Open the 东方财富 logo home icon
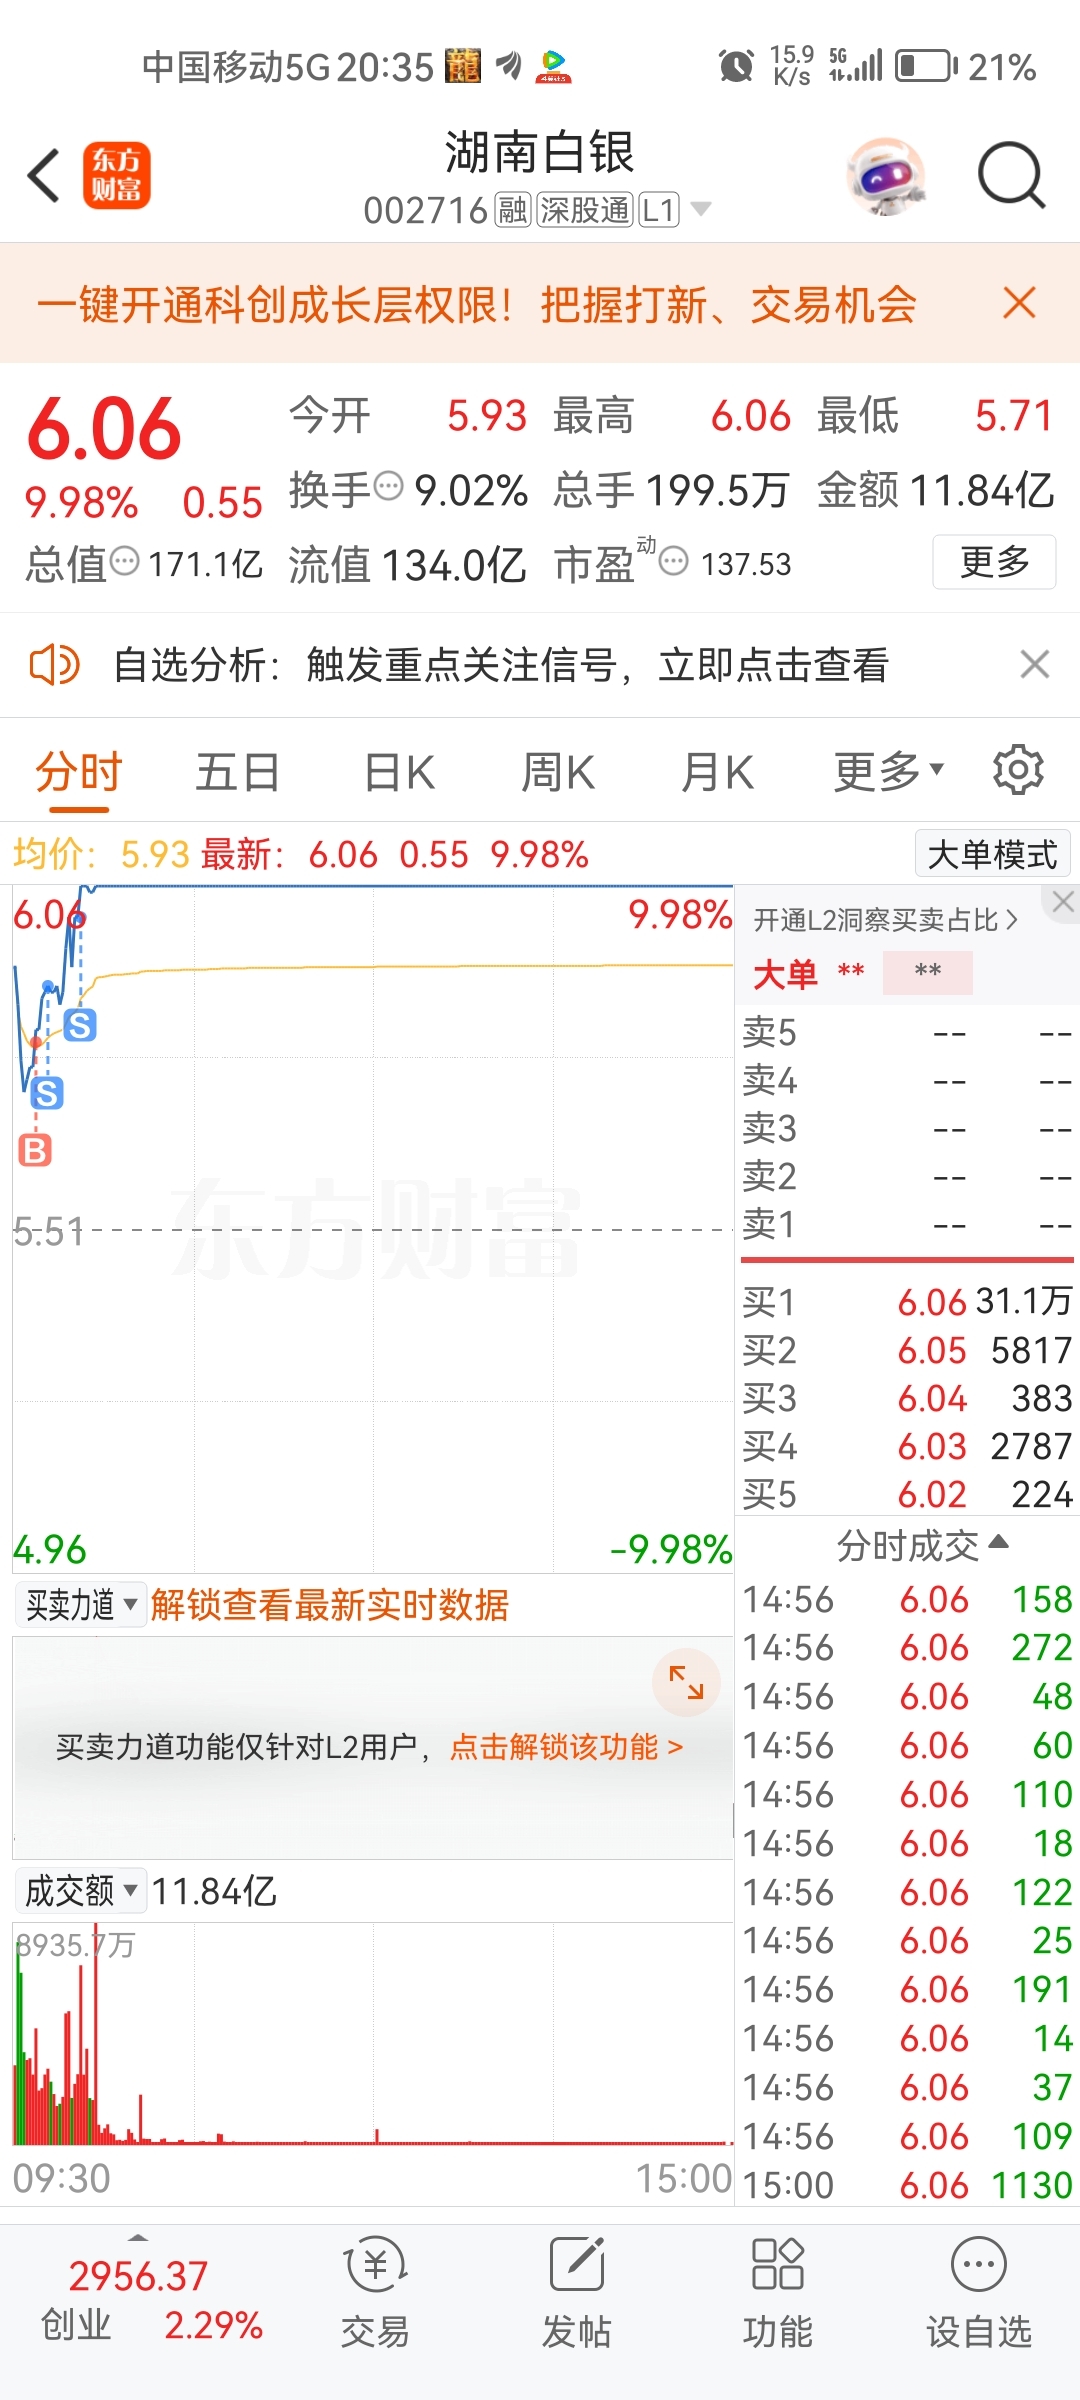Screen dimensions: 1080x2400 click(x=116, y=175)
